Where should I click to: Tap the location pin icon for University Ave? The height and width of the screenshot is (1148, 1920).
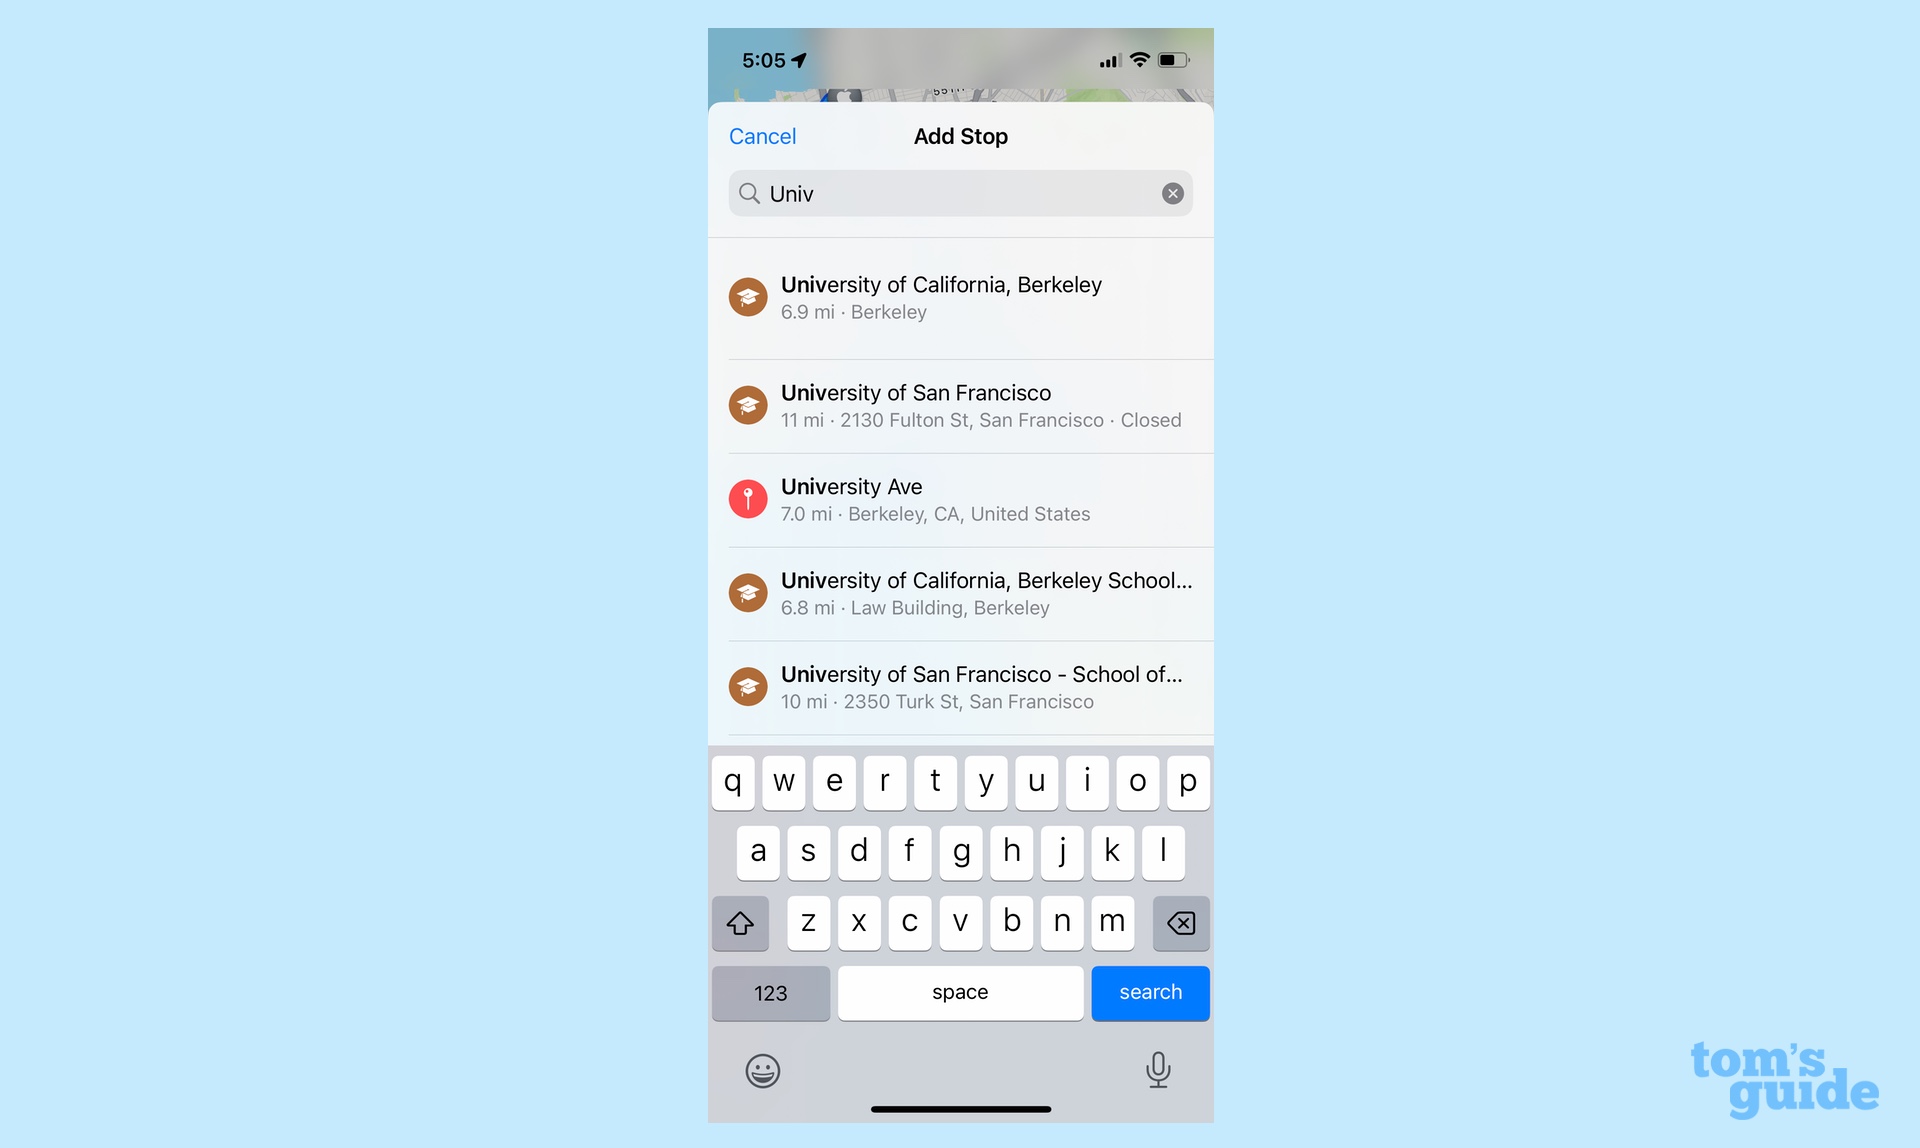click(749, 499)
